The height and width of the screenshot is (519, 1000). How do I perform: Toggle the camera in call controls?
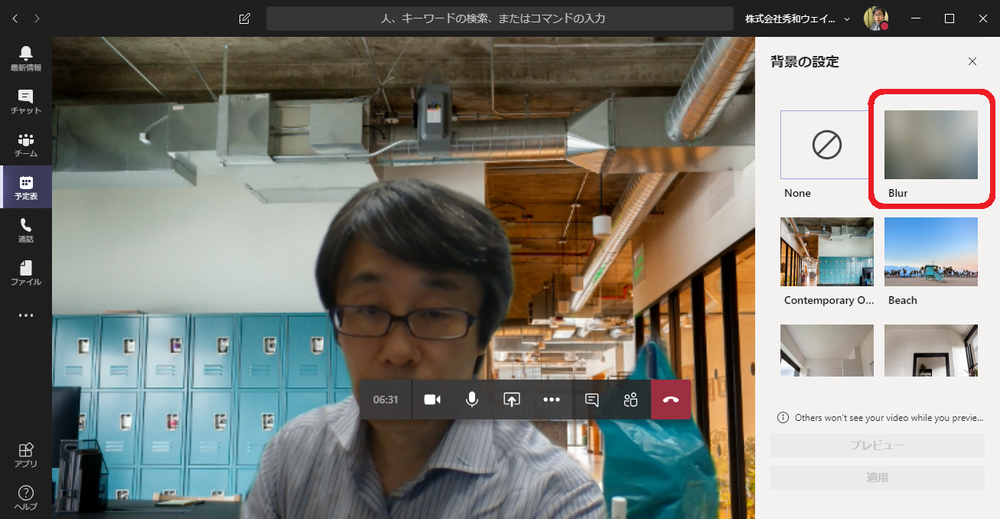click(x=432, y=400)
